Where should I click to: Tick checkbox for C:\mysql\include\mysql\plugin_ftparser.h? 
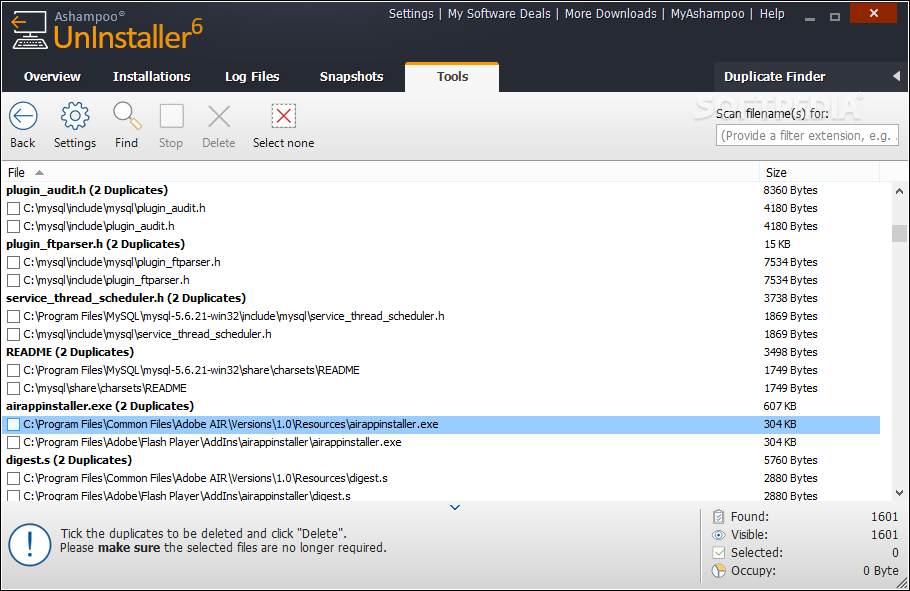point(13,262)
